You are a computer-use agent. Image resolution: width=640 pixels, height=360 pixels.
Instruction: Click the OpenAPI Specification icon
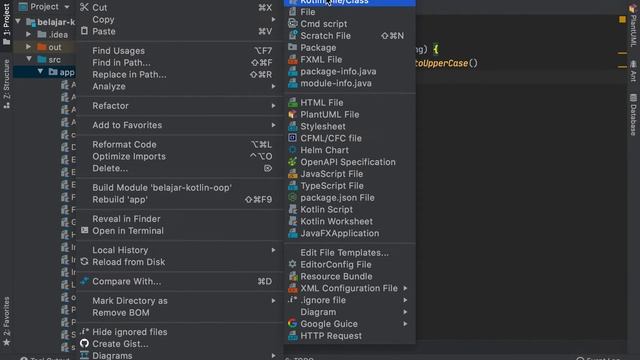[x=293, y=162]
